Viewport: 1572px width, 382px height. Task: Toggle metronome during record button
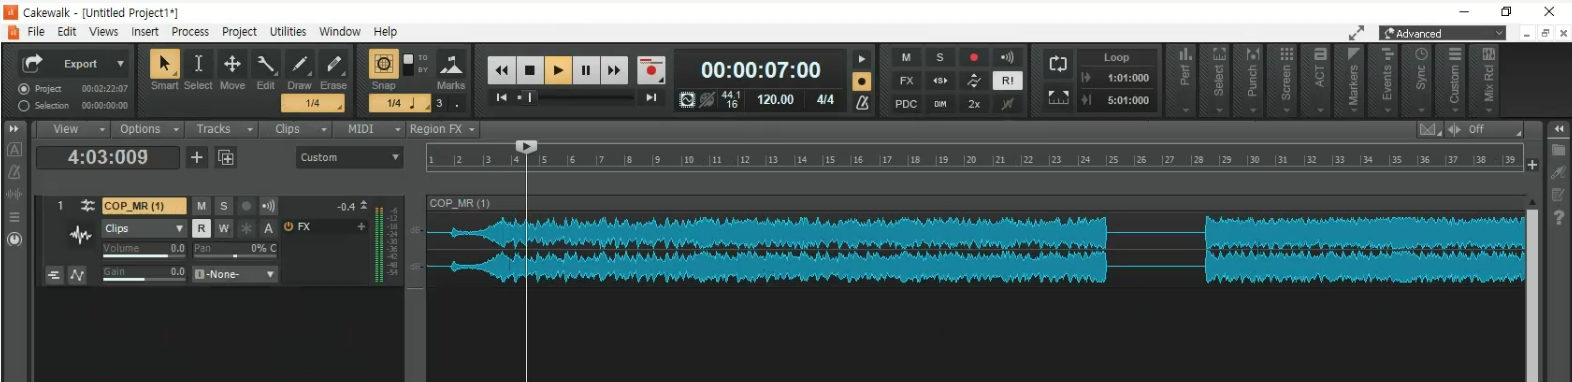click(x=862, y=81)
